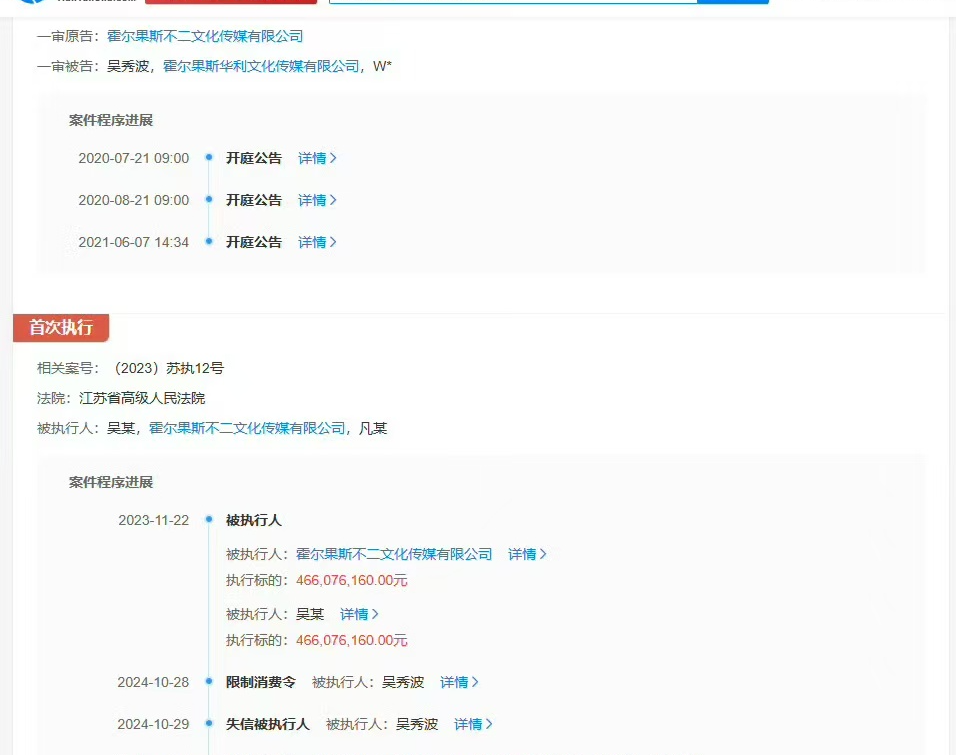The width and height of the screenshot is (956, 755).
Task: Click timeline dot for 2020-07-21 09:00
Action: 209,157
